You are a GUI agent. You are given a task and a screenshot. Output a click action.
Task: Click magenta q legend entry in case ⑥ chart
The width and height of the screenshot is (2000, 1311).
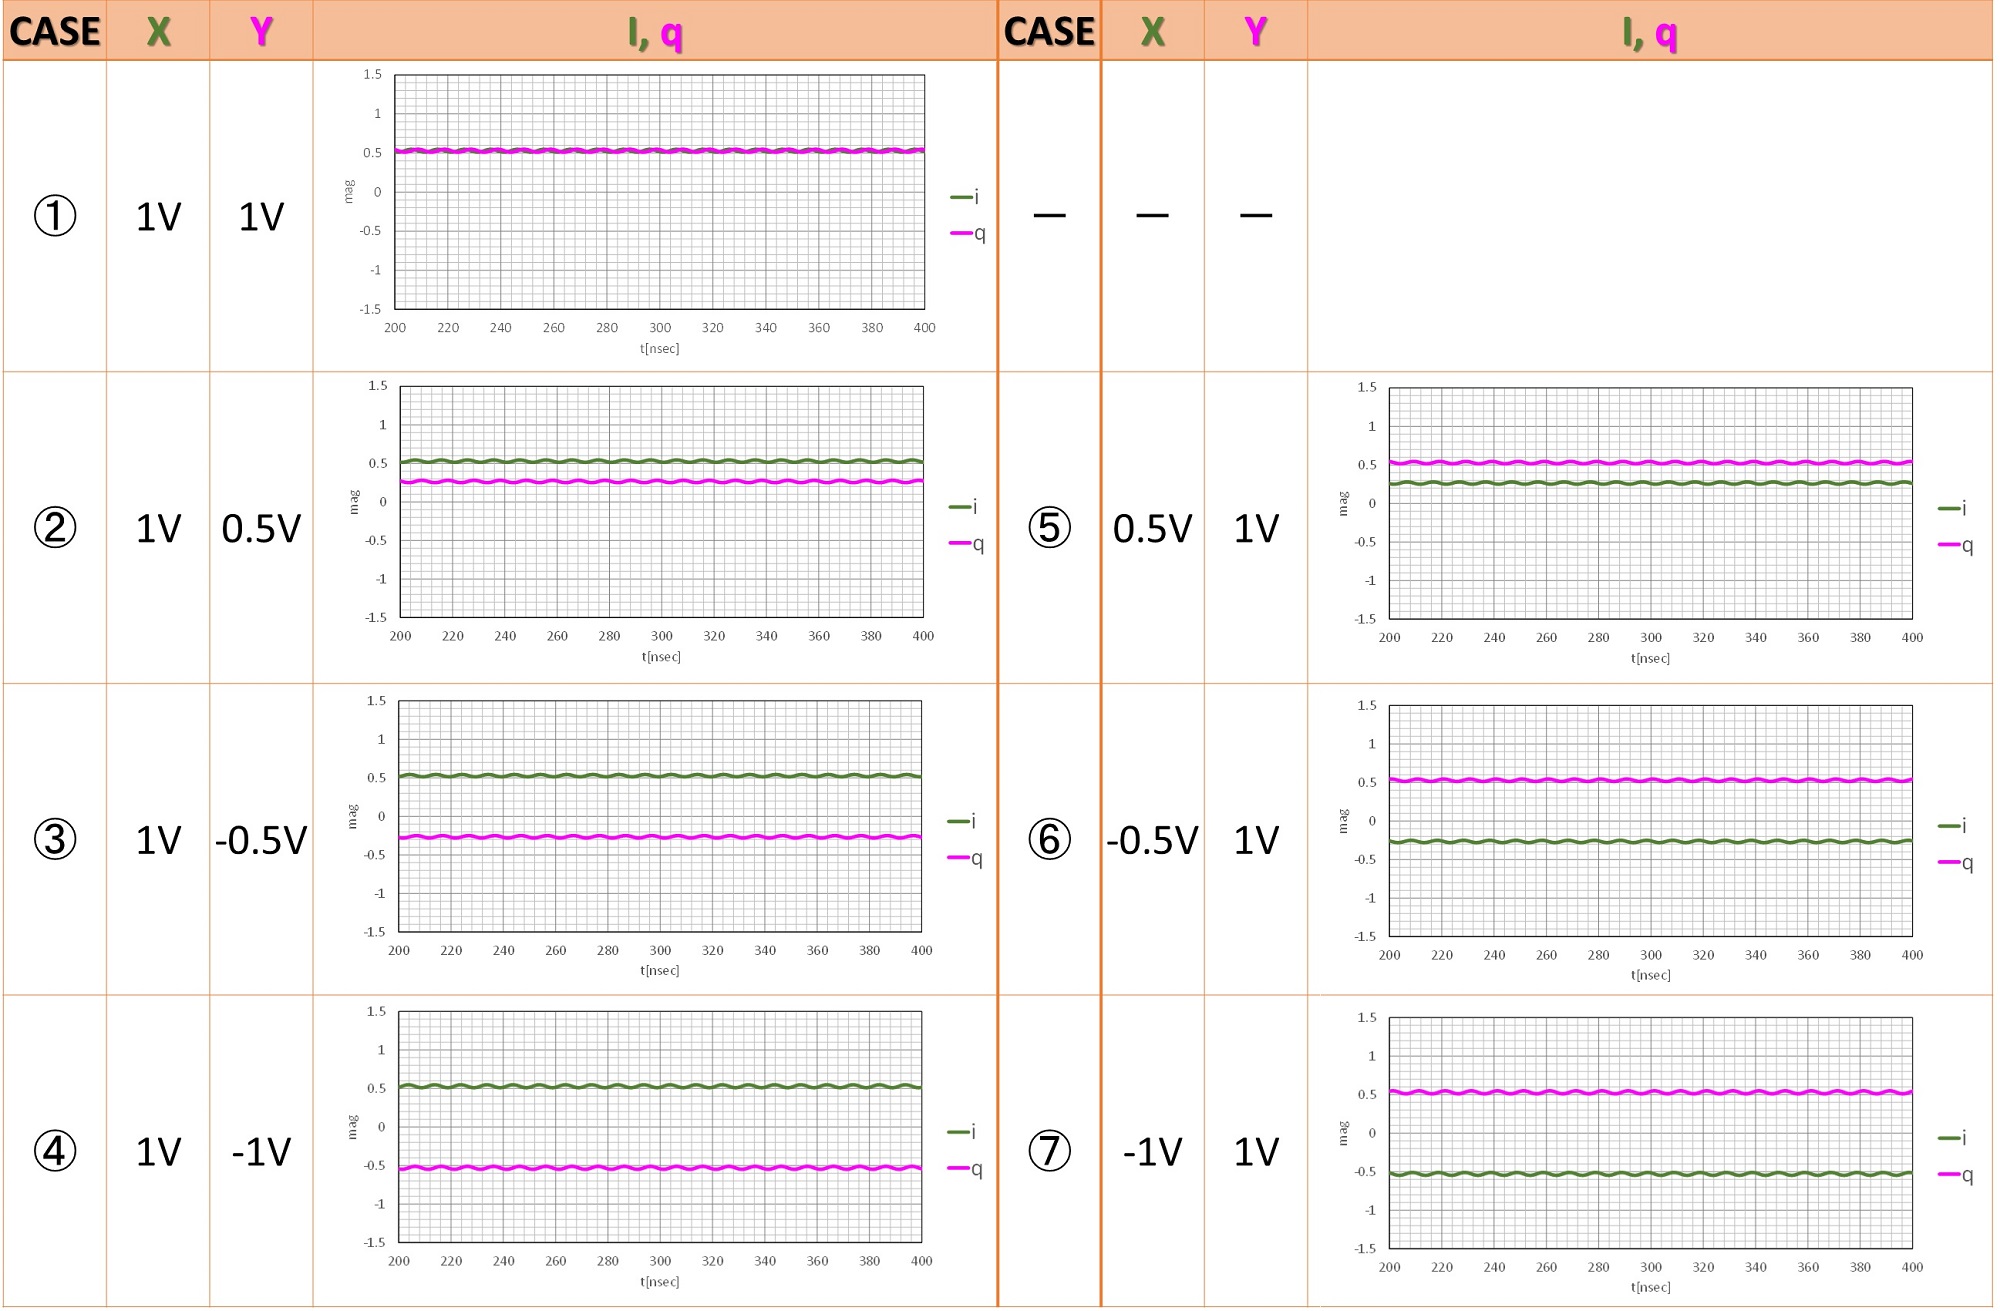click(x=1956, y=863)
